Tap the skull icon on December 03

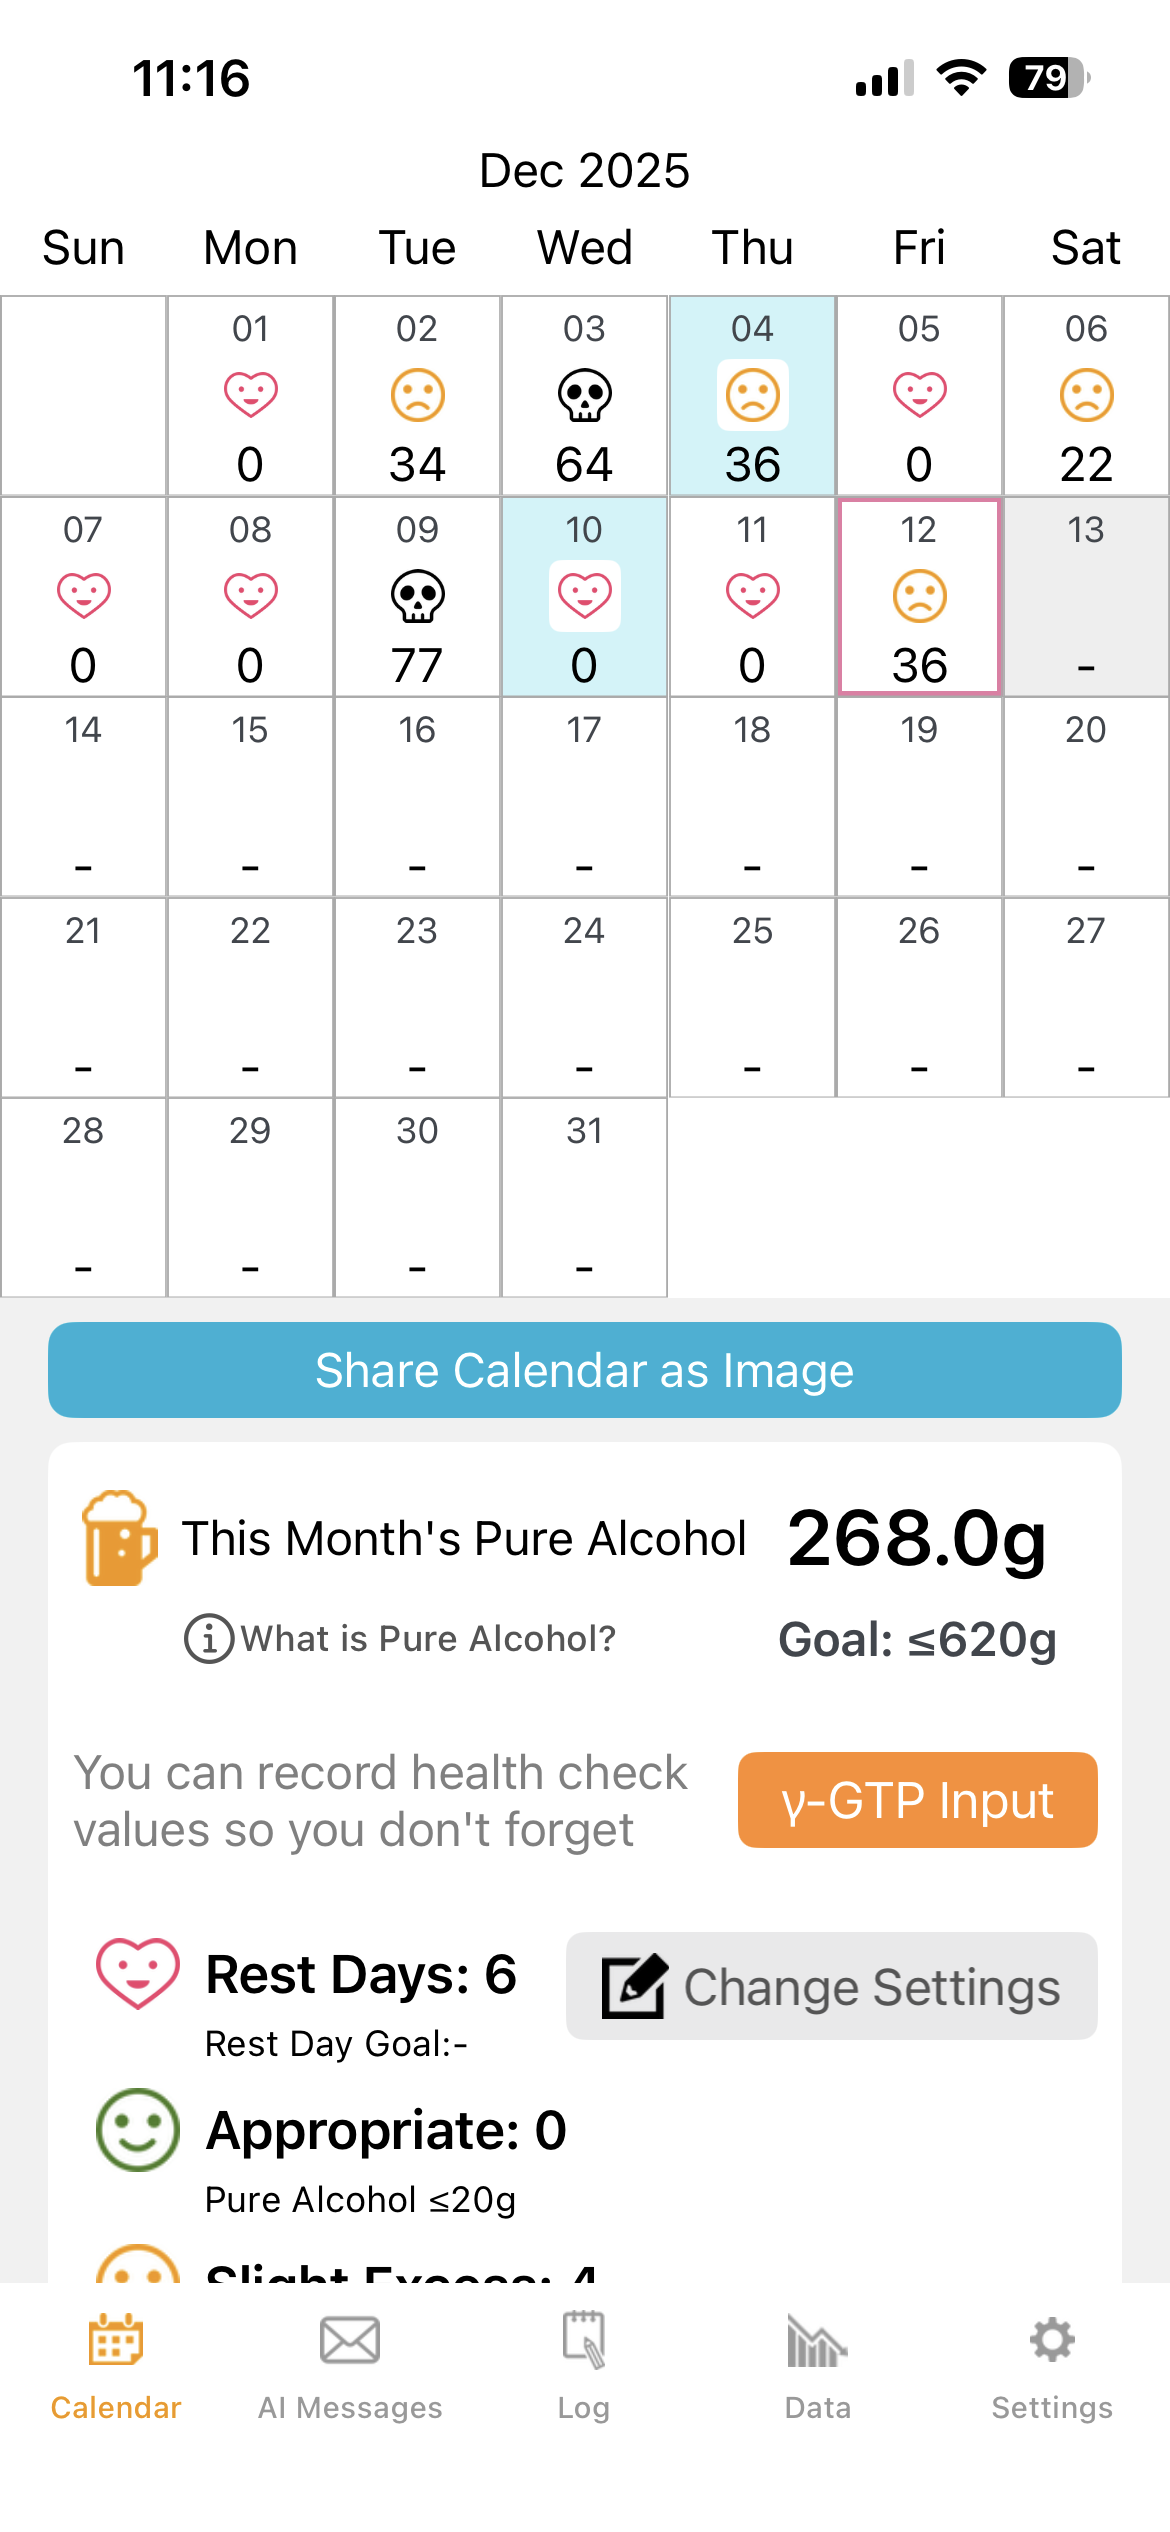(584, 395)
